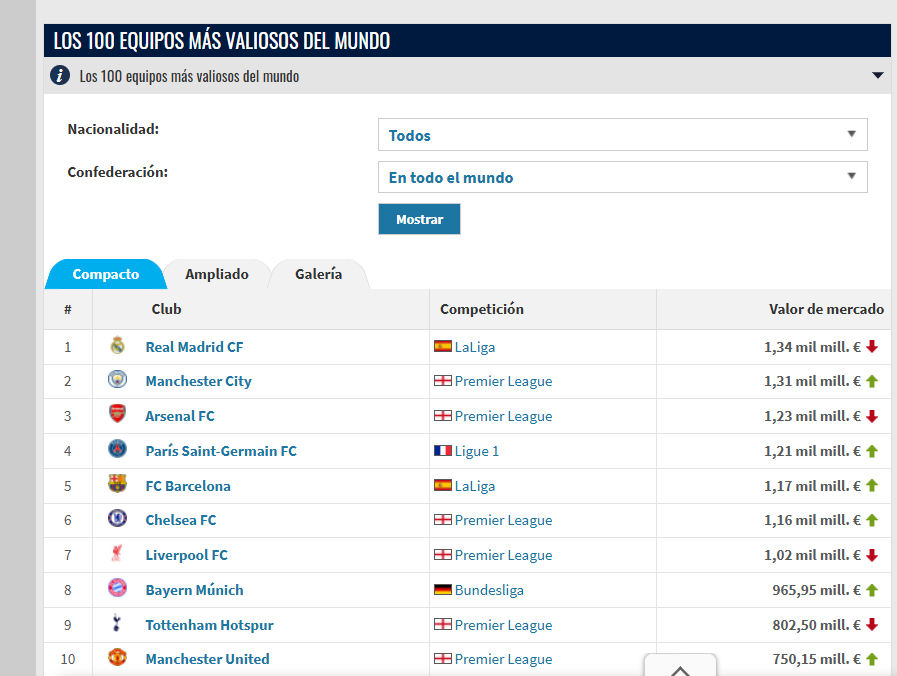The height and width of the screenshot is (676, 897).
Task: Click the green up arrow in Manchester City's row
Action: [x=872, y=381]
